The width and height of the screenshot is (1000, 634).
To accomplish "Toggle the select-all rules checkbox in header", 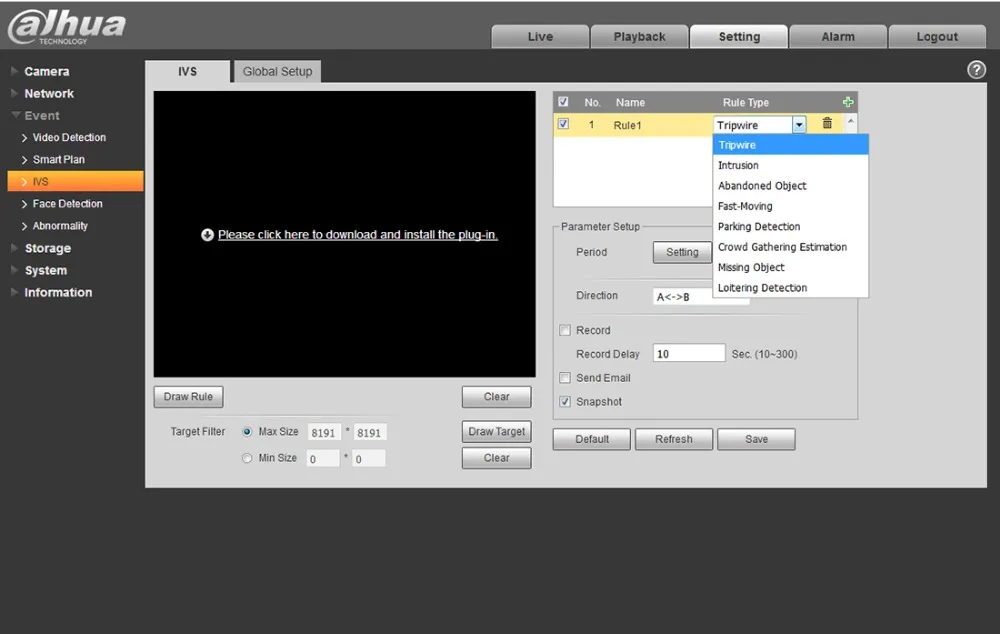I will tap(563, 102).
